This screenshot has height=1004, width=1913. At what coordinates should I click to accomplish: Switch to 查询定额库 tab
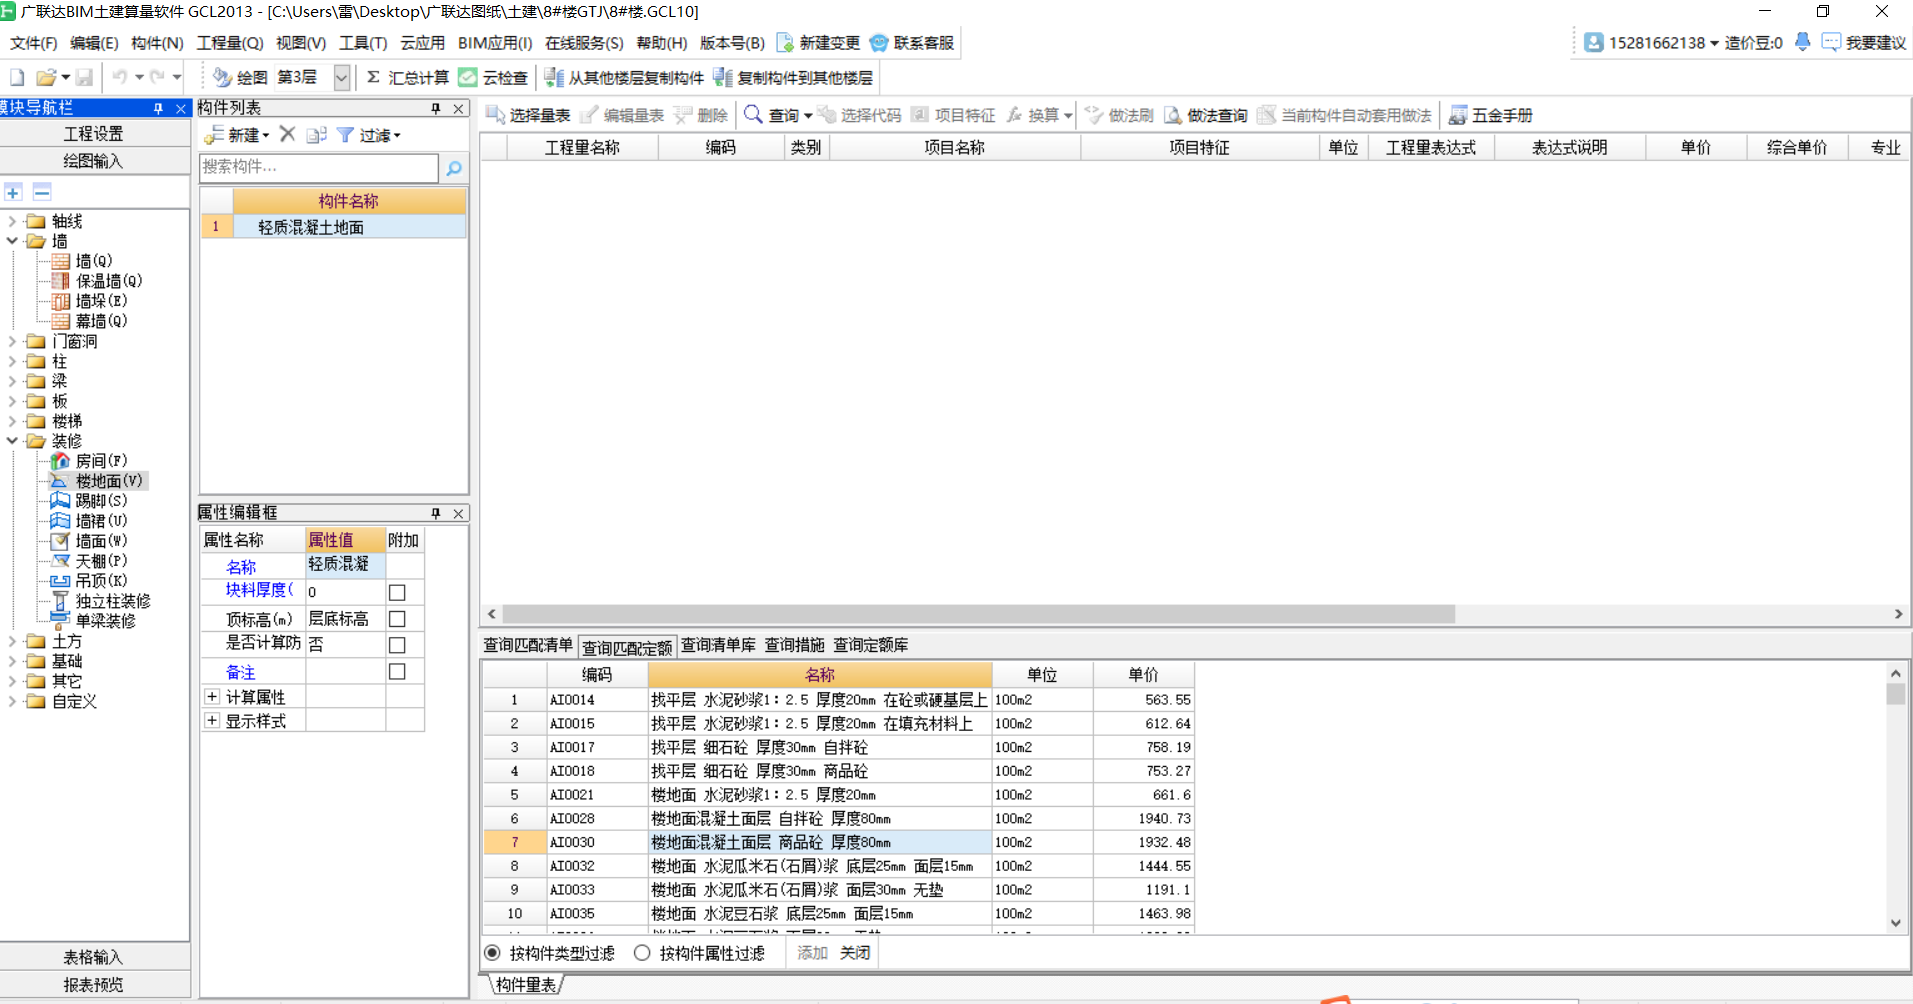tap(871, 645)
